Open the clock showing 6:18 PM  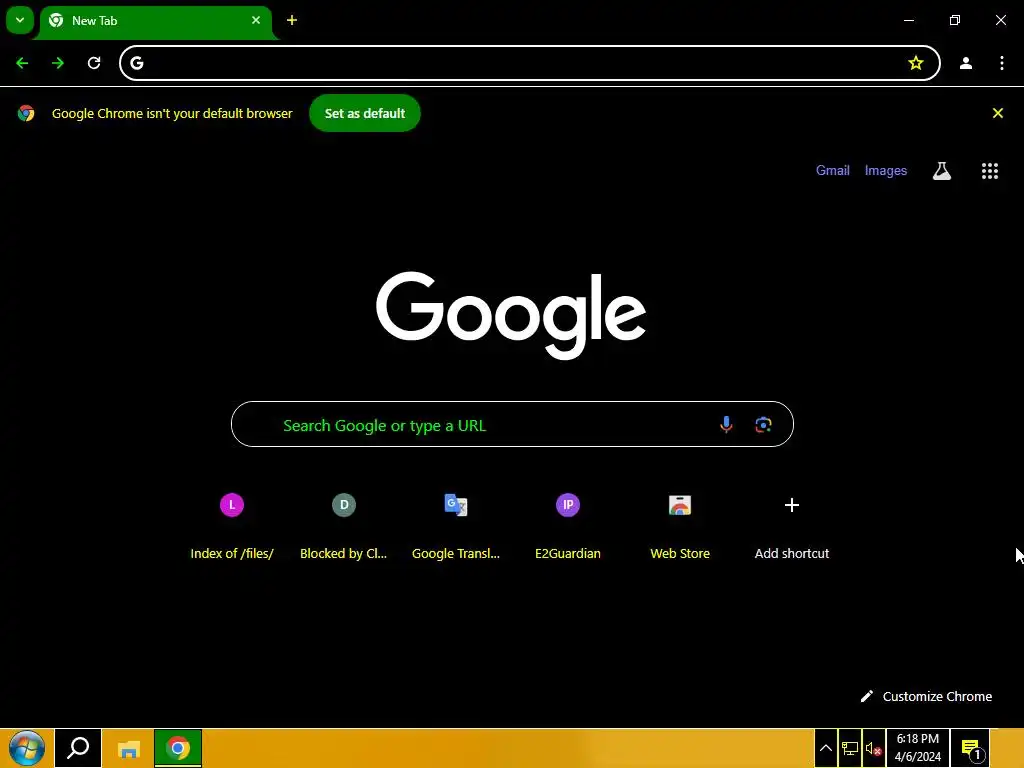coord(918,748)
